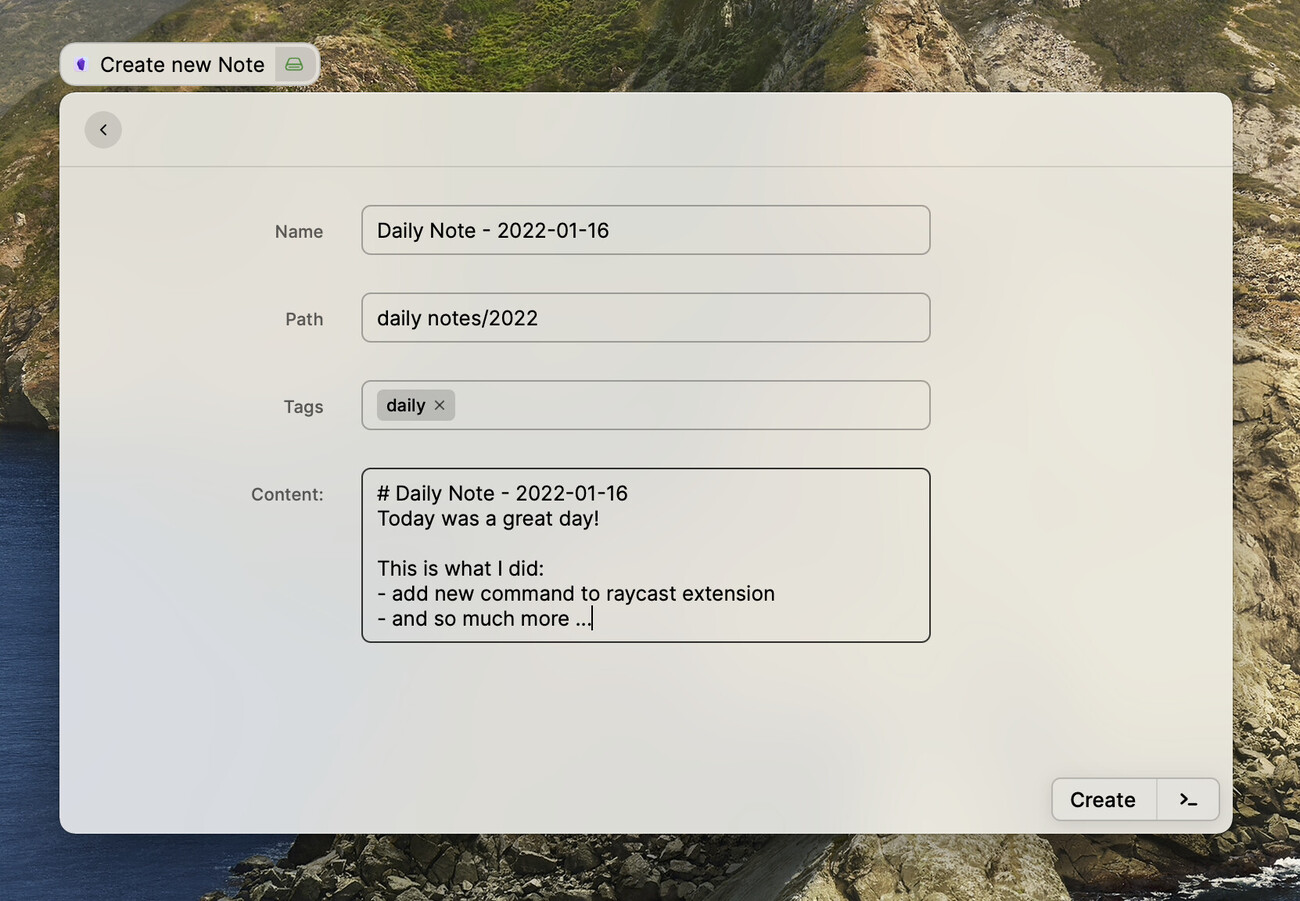The image size is (1300, 901).
Task: Click the Tags form label
Action: click(x=303, y=406)
